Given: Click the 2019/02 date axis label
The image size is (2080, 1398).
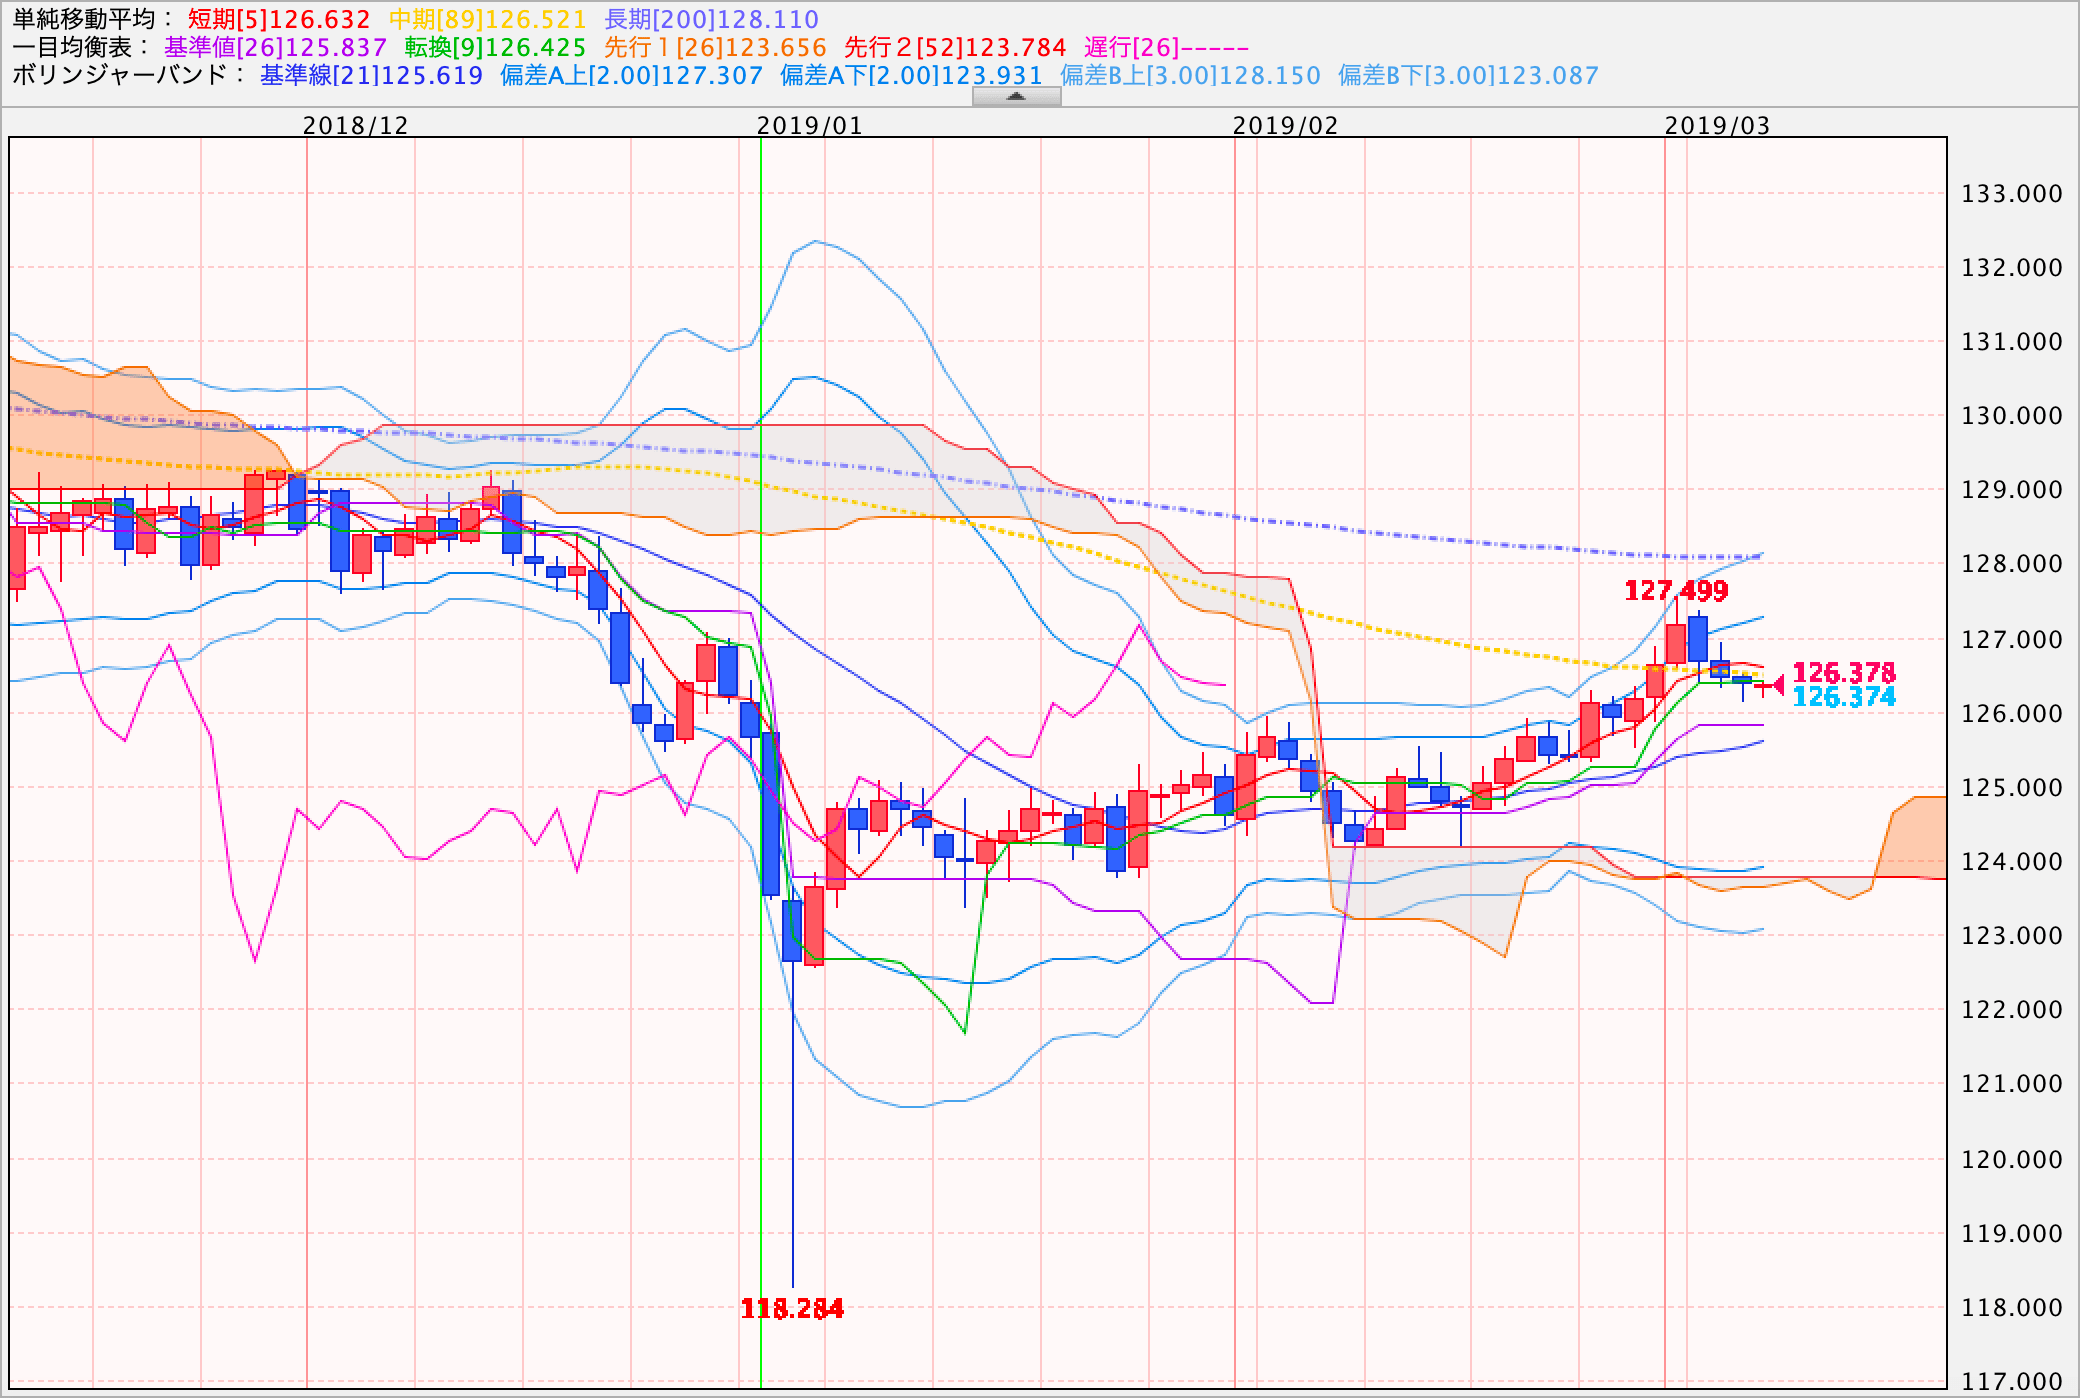Looking at the screenshot, I should click(x=1285, y=125).
